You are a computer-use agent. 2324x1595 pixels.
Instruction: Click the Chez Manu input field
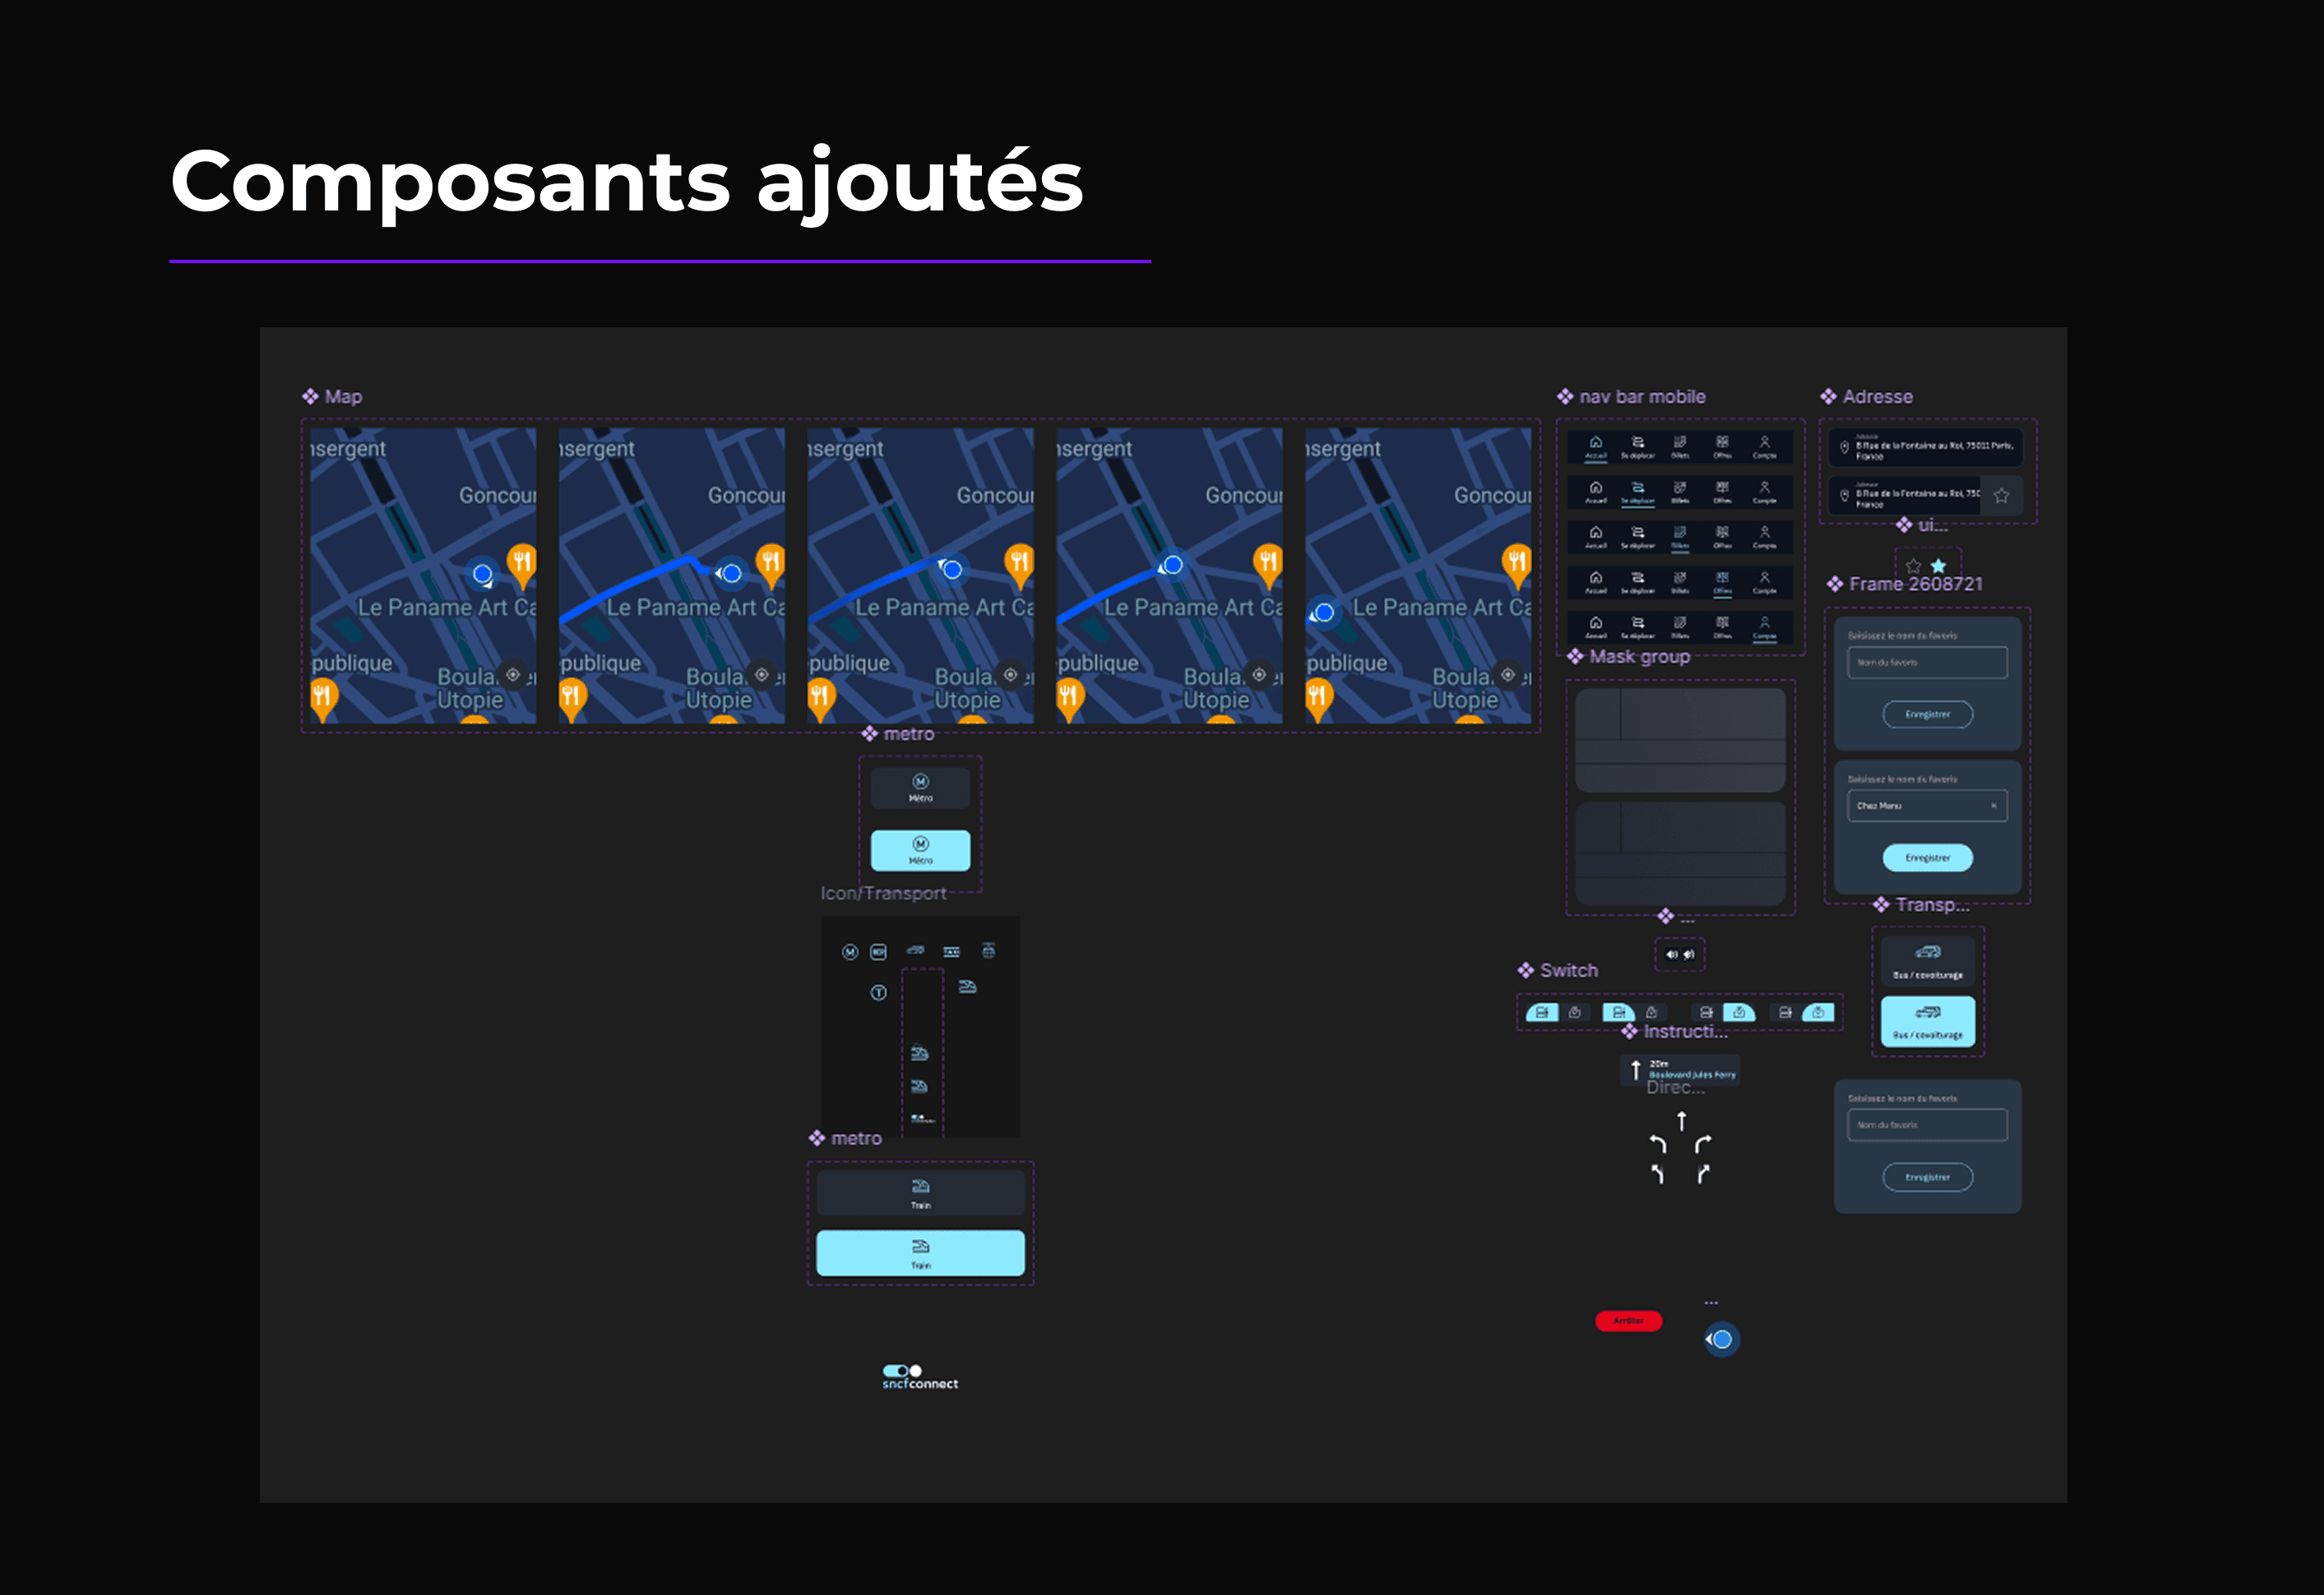(1927, 805)
